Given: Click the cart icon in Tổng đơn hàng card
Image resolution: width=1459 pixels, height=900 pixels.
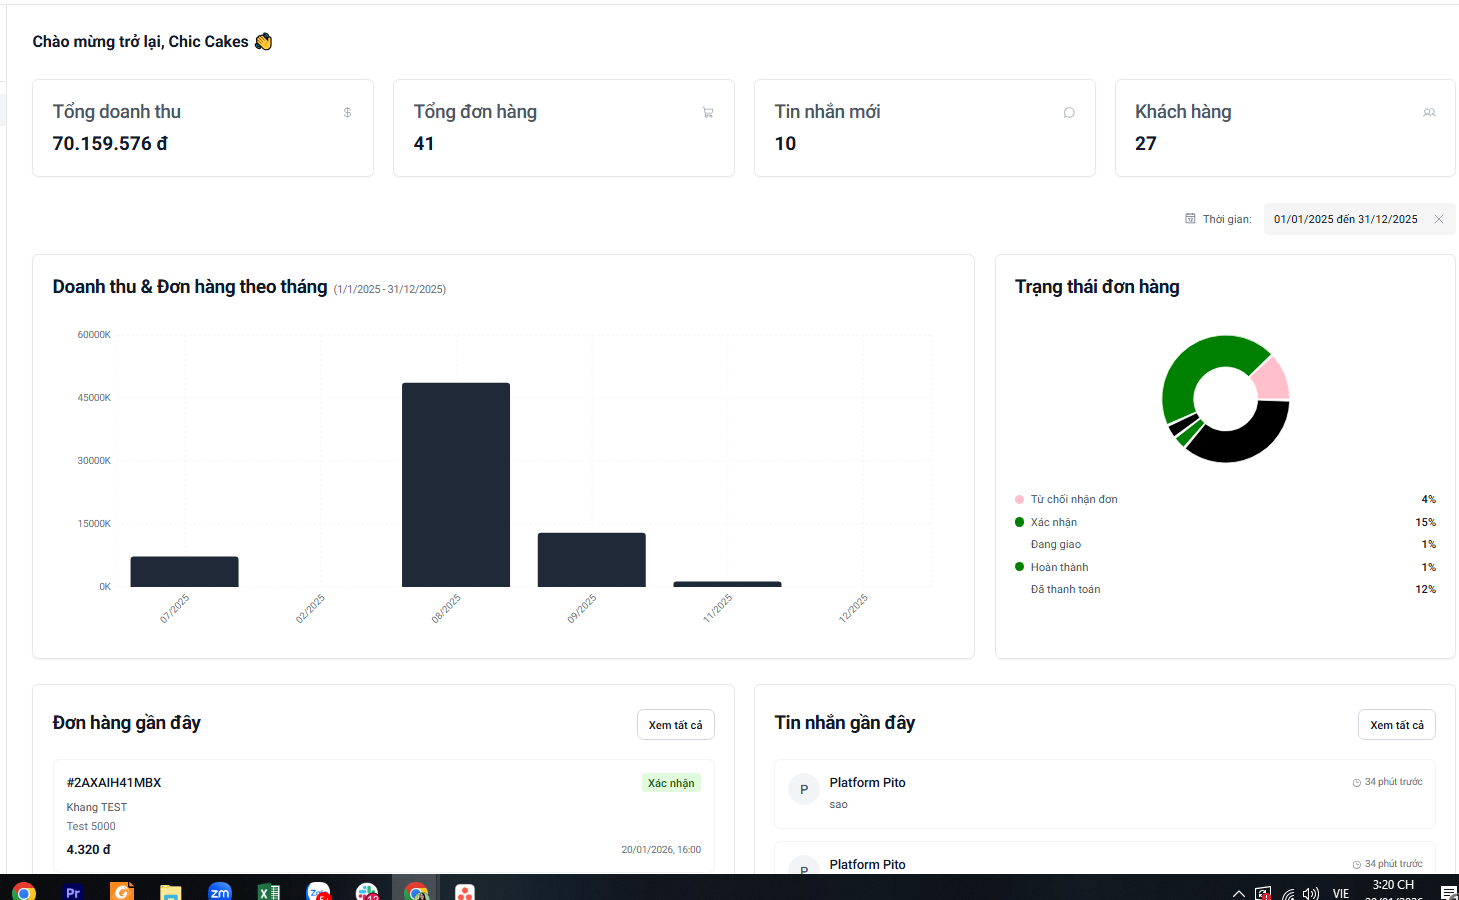Looking at the screenshot, I should 708,113.
